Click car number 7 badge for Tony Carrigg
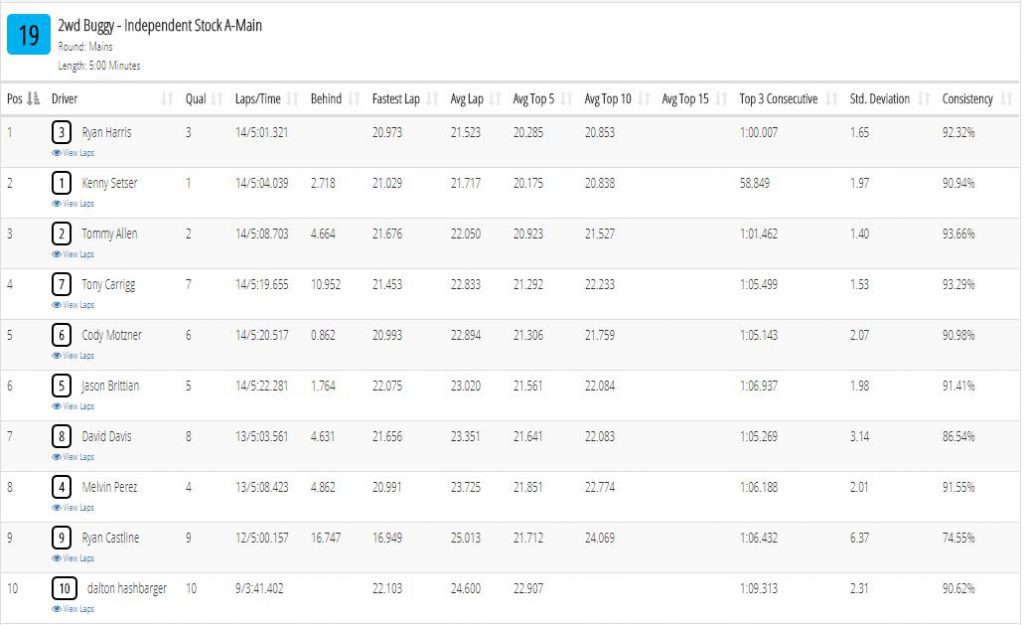This screenshot has width=1024, height=625. point(61,285)
